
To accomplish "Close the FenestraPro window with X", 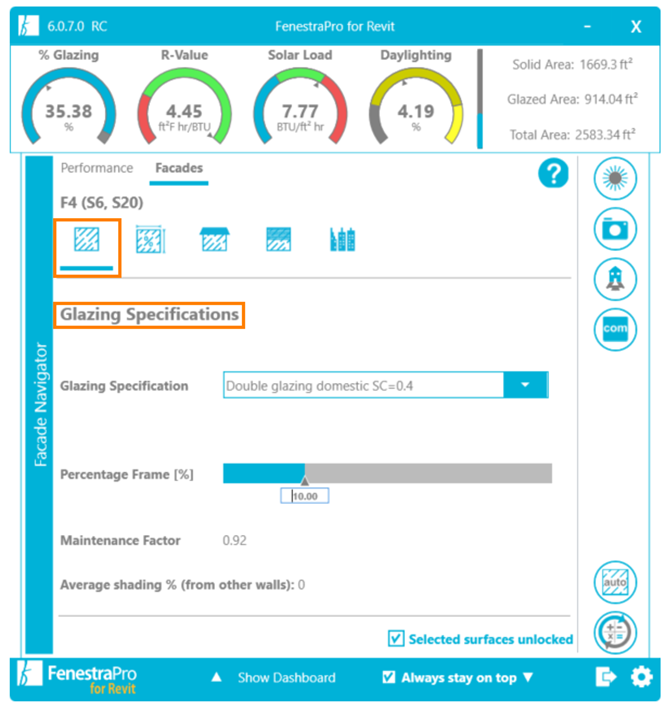I will pyautogui.click(x=636, y=26).
